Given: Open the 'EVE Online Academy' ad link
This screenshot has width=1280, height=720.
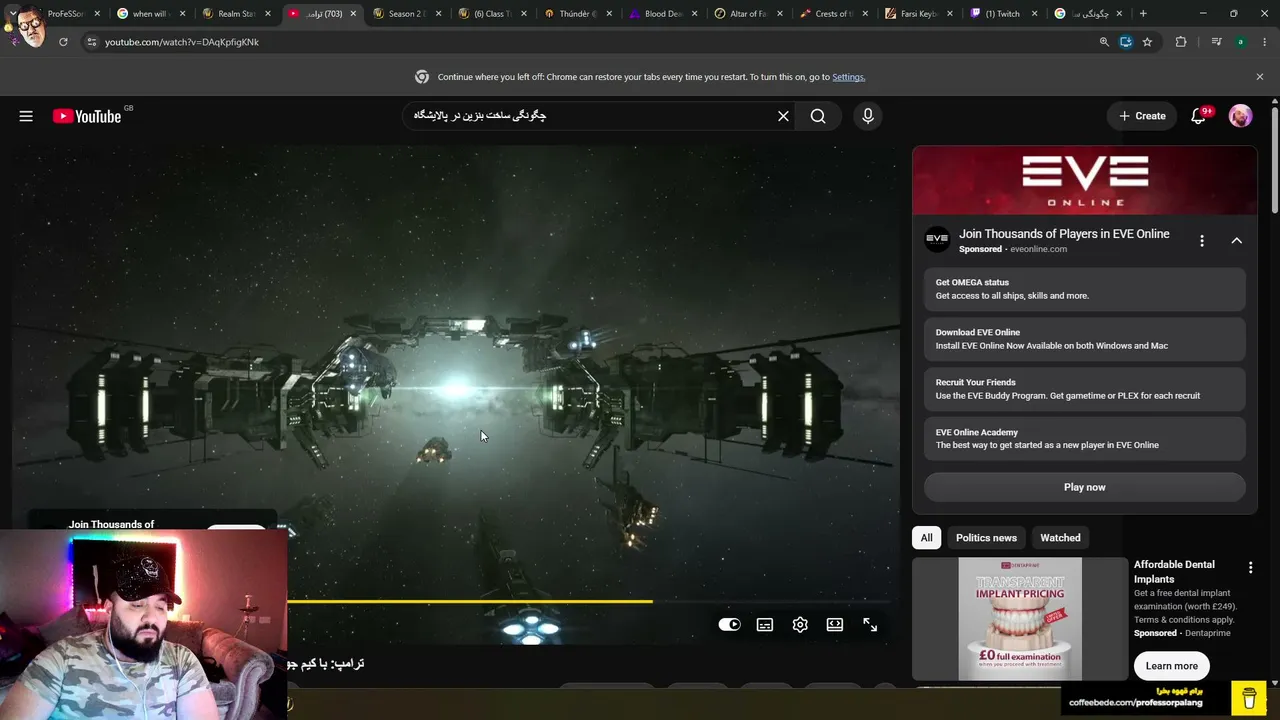Looking at the screenshot, I should tap(1085, 439).
